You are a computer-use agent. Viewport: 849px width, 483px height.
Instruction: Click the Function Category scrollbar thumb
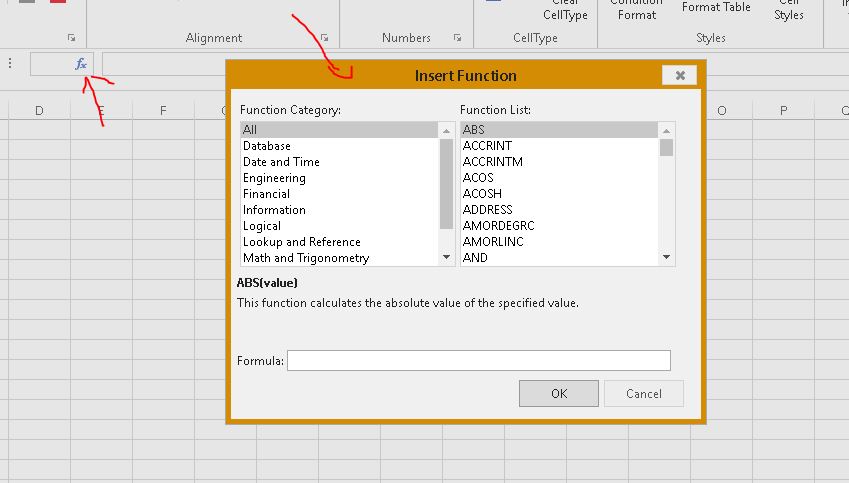tap(446, 183)
